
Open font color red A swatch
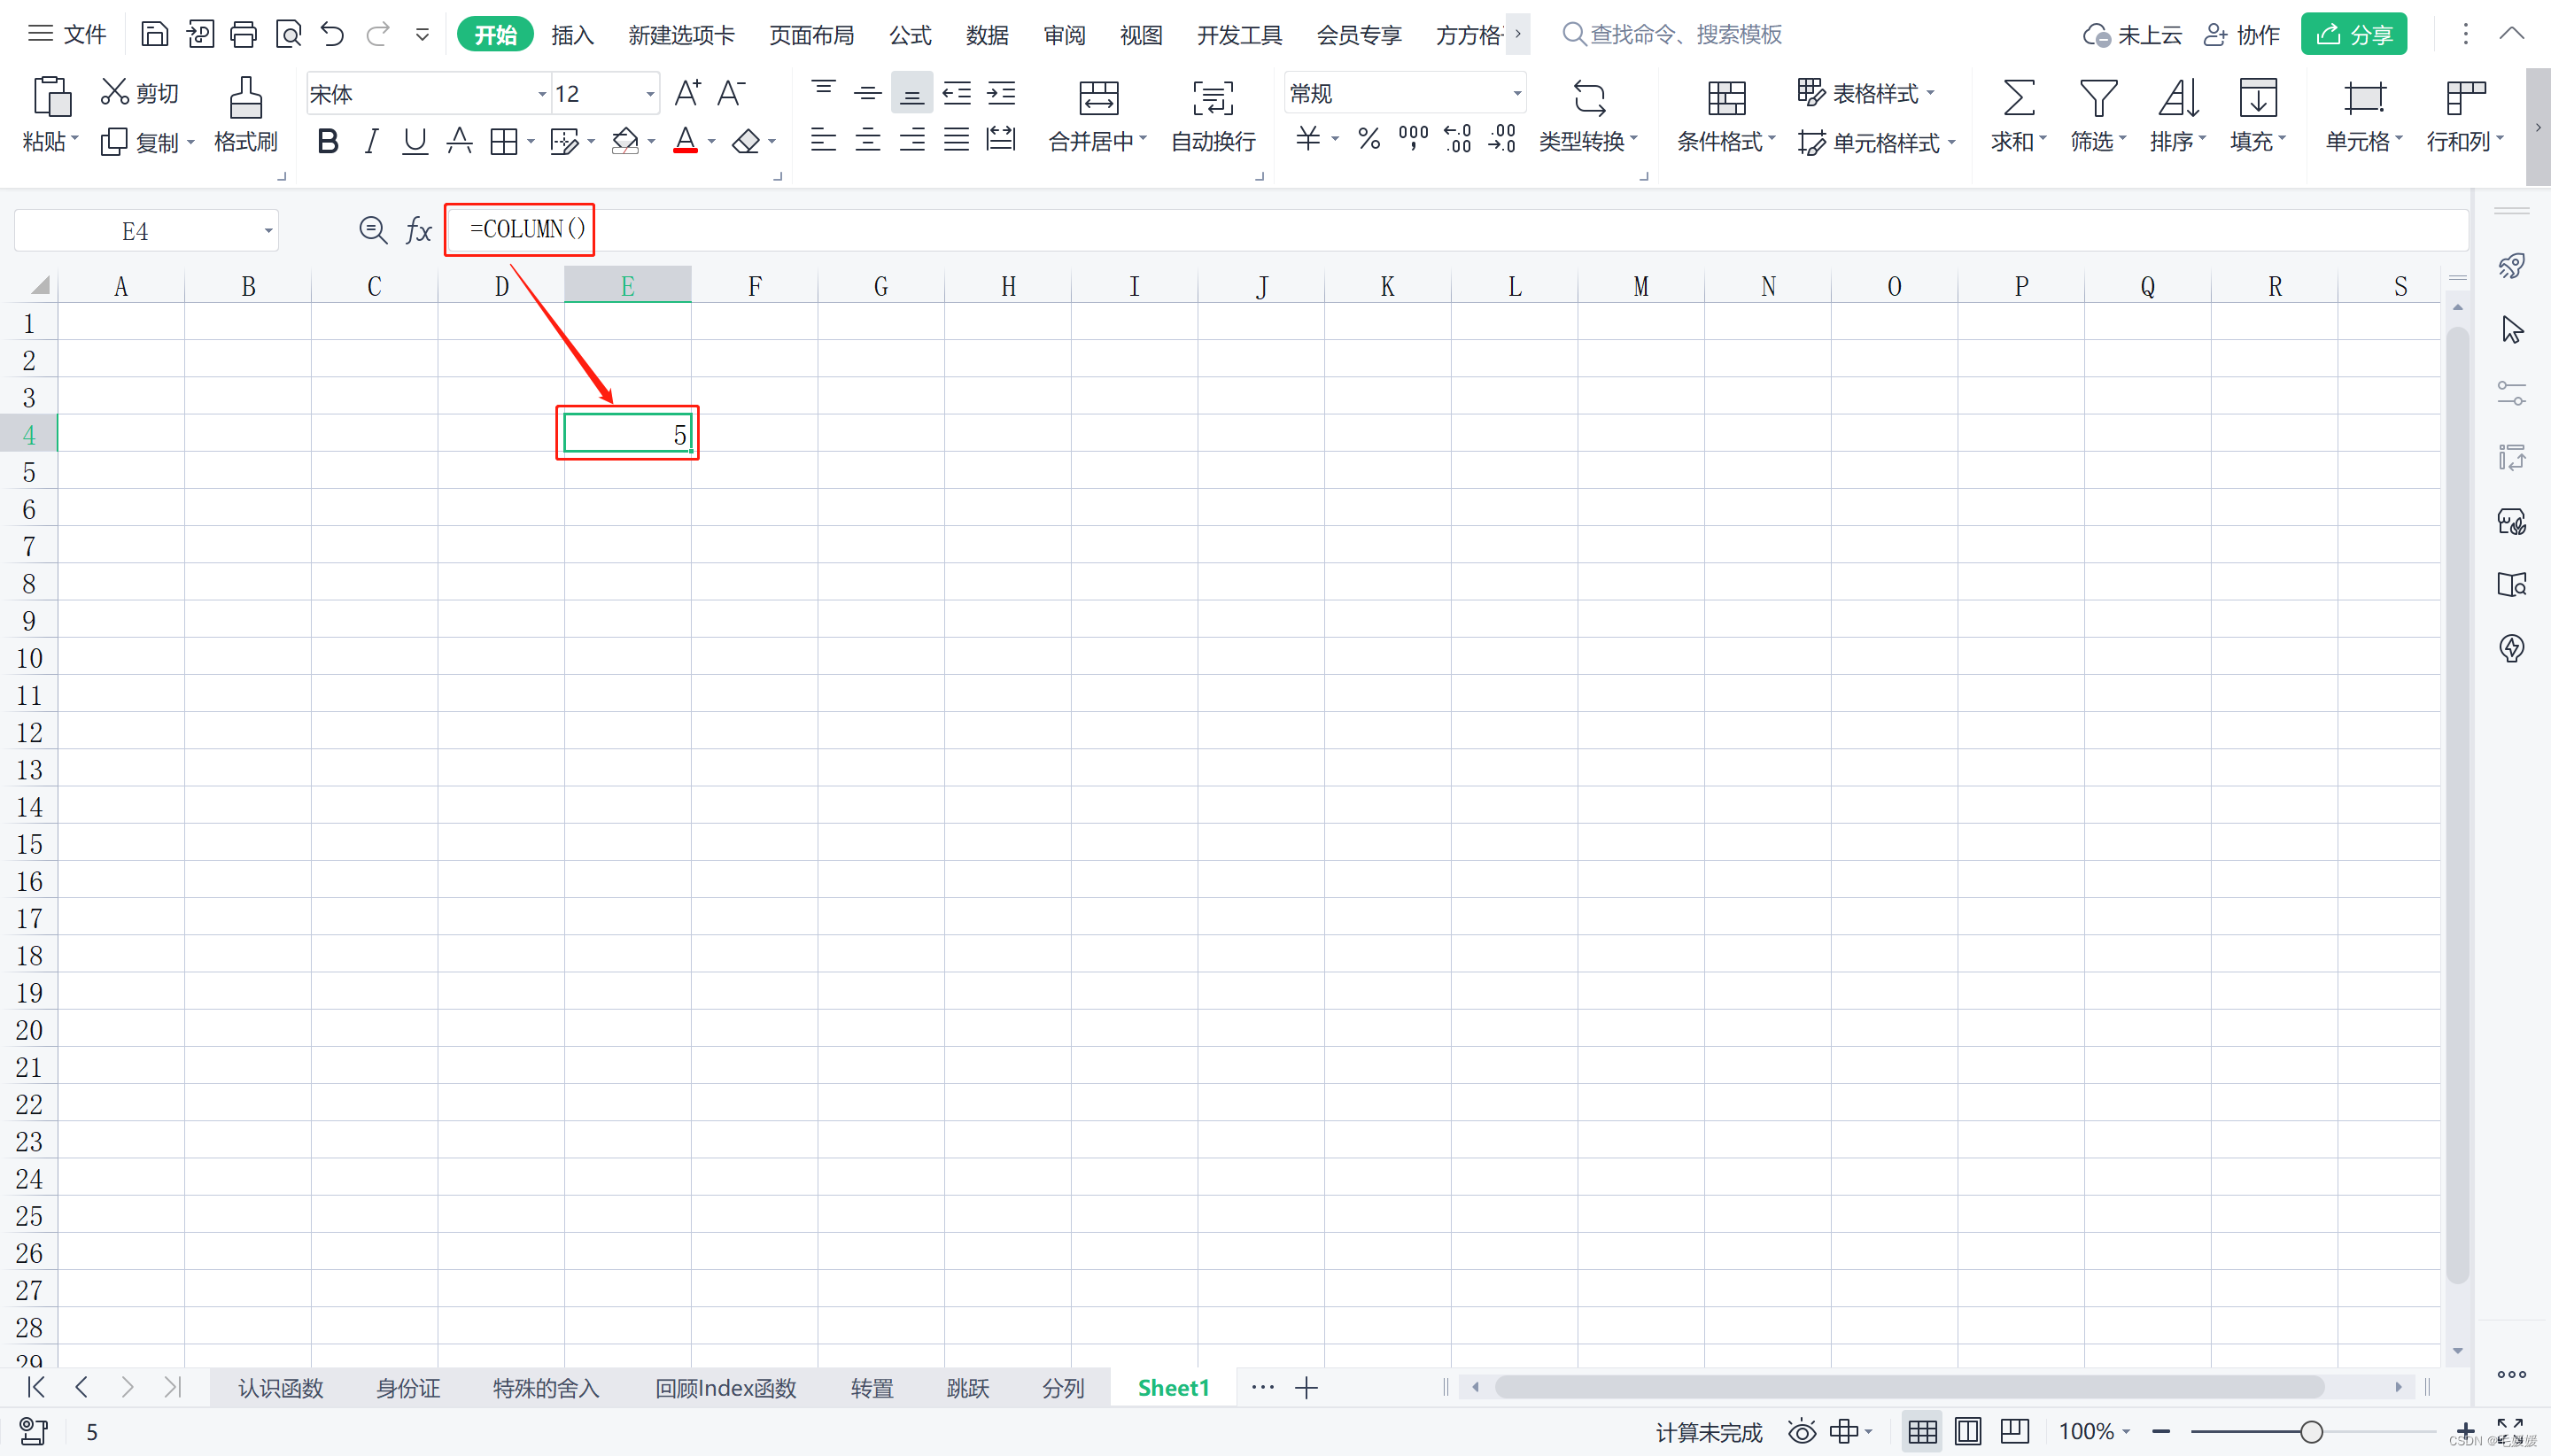point(685,141)
